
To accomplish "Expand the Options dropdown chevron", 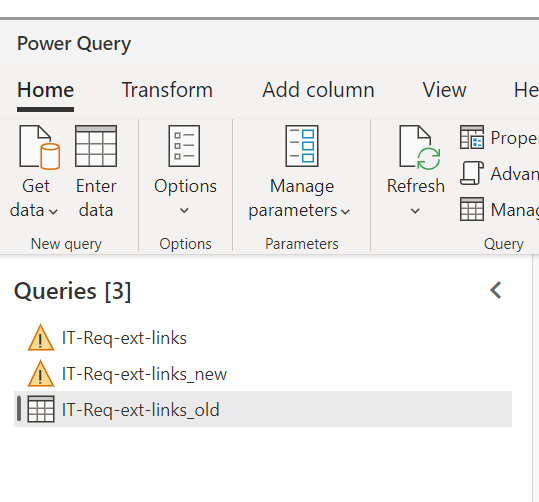I will (184, 210).
